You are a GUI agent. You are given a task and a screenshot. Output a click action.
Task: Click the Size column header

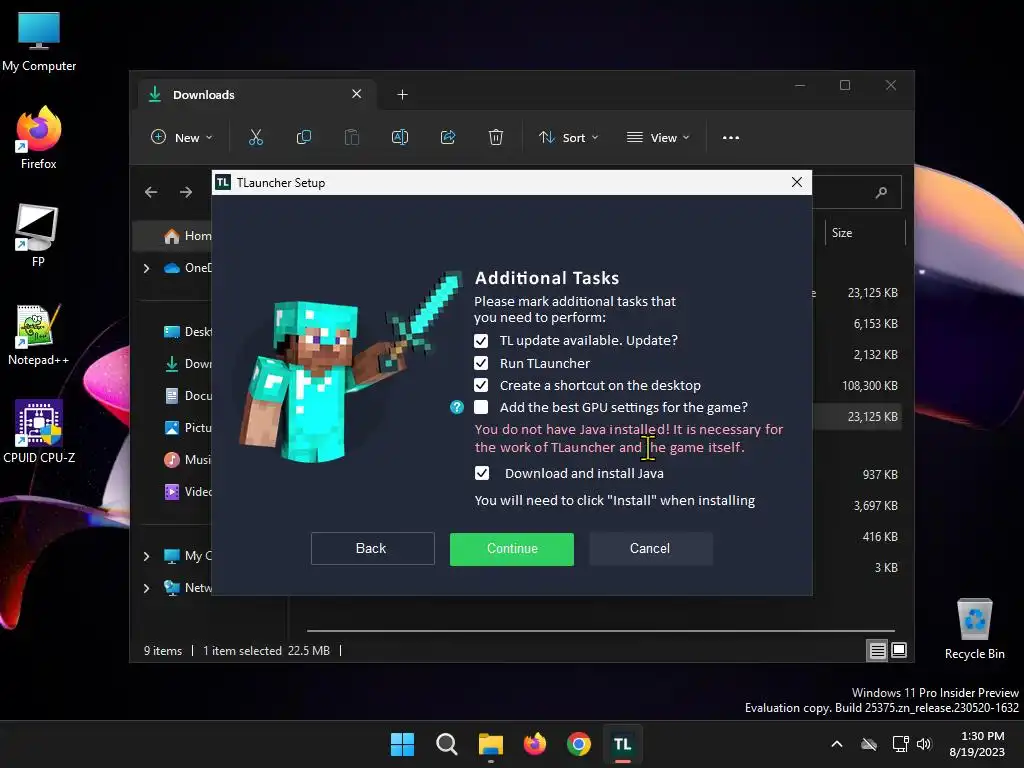click(x=865, y=233)
